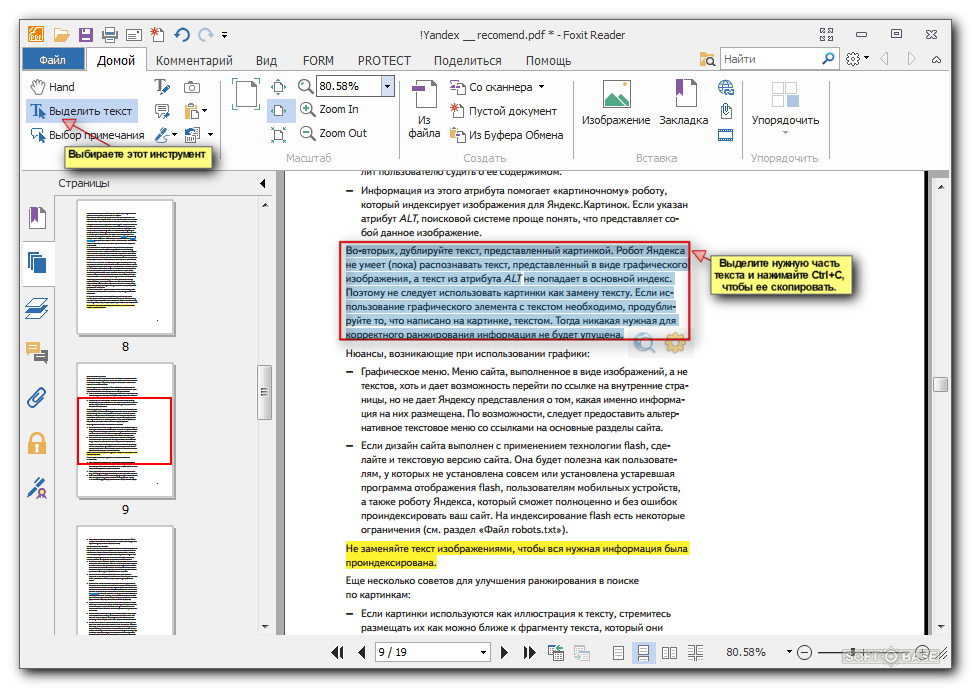Click Пустой документ button
This screenshot has height=688, width=971.
coord(503,111)
